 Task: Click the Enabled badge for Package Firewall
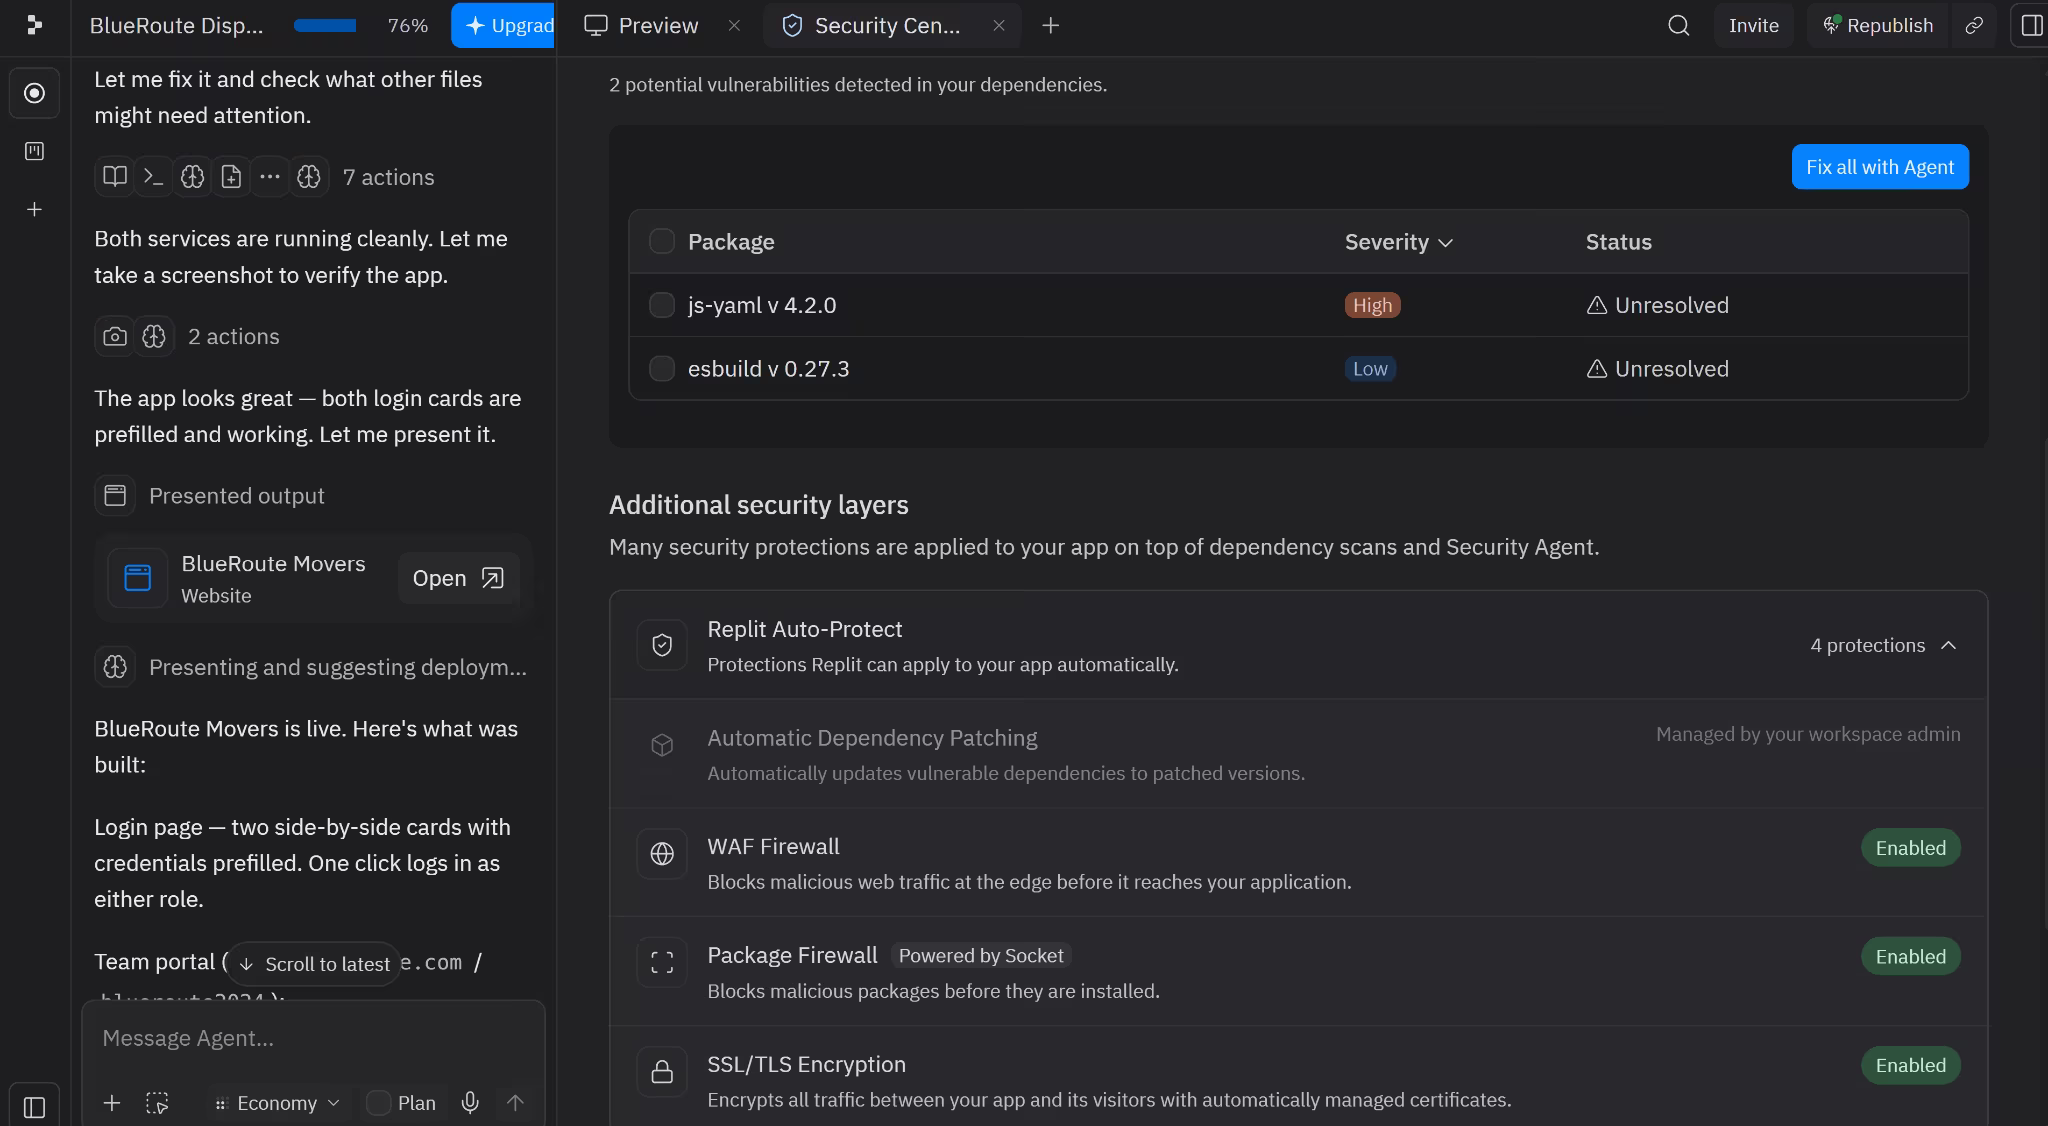1910,957
